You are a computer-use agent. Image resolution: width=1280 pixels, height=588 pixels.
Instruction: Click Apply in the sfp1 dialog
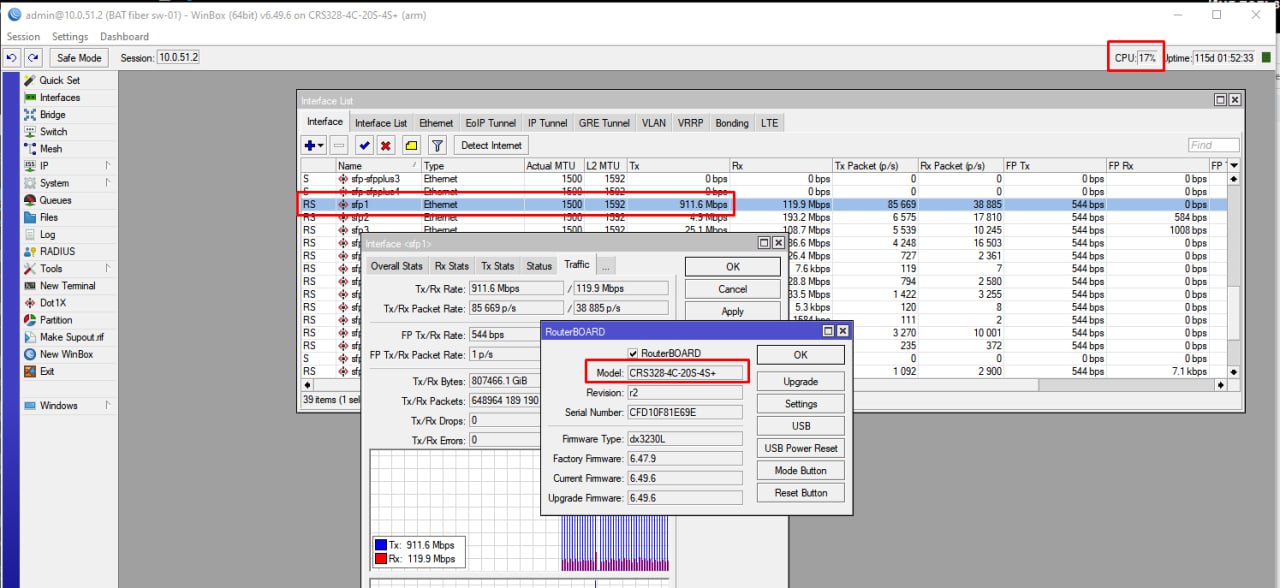[733, 311]
